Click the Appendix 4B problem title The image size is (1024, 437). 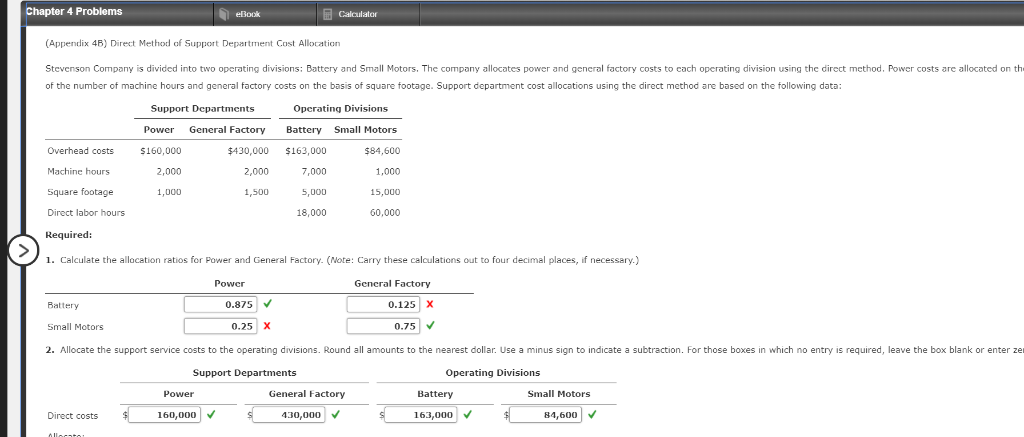click(x=193, y=43)
